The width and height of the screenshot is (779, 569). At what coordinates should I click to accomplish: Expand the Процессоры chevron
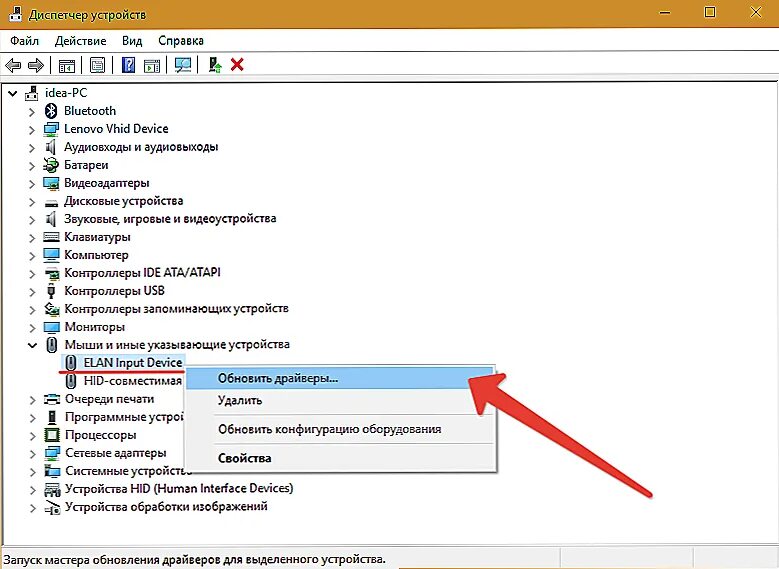(32, 436)
